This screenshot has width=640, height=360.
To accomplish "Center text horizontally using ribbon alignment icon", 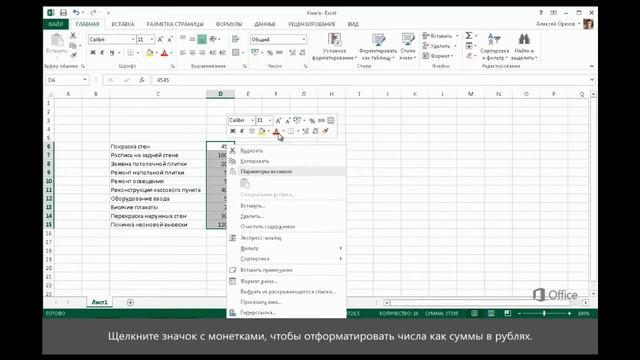I will coord(192,53).
